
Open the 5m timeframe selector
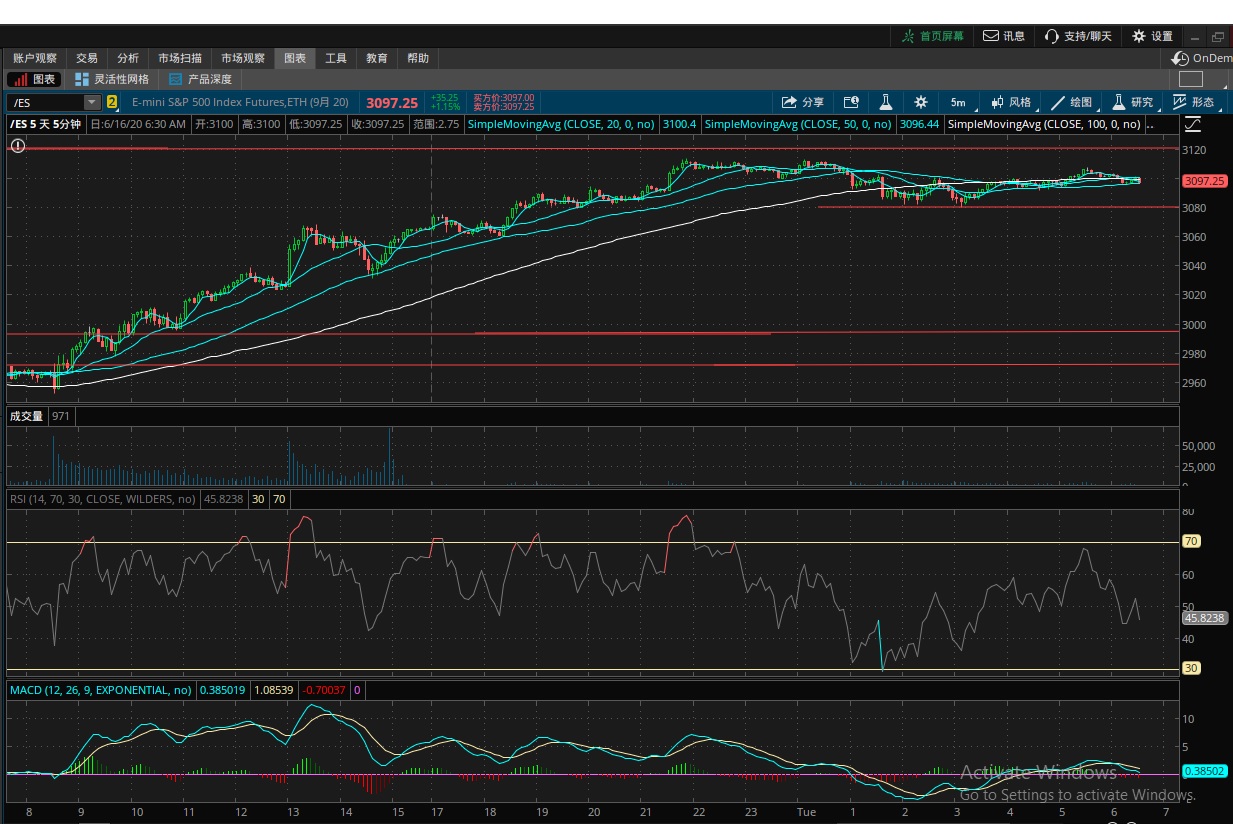point(958,102)
